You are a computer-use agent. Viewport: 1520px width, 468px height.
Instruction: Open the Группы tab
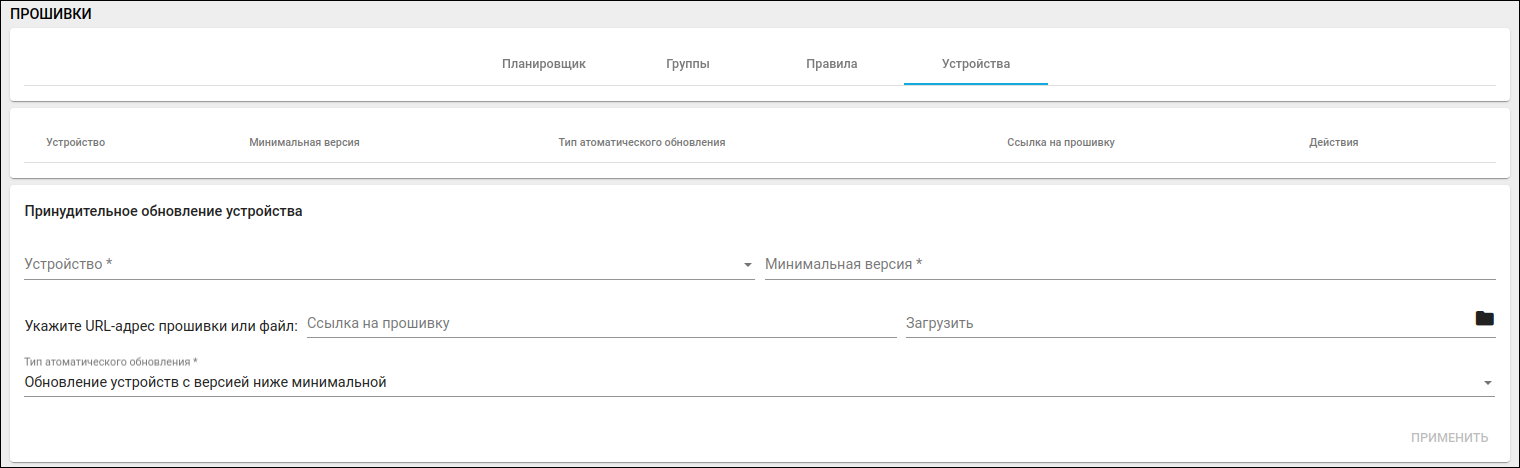click(x=688, y=64)
